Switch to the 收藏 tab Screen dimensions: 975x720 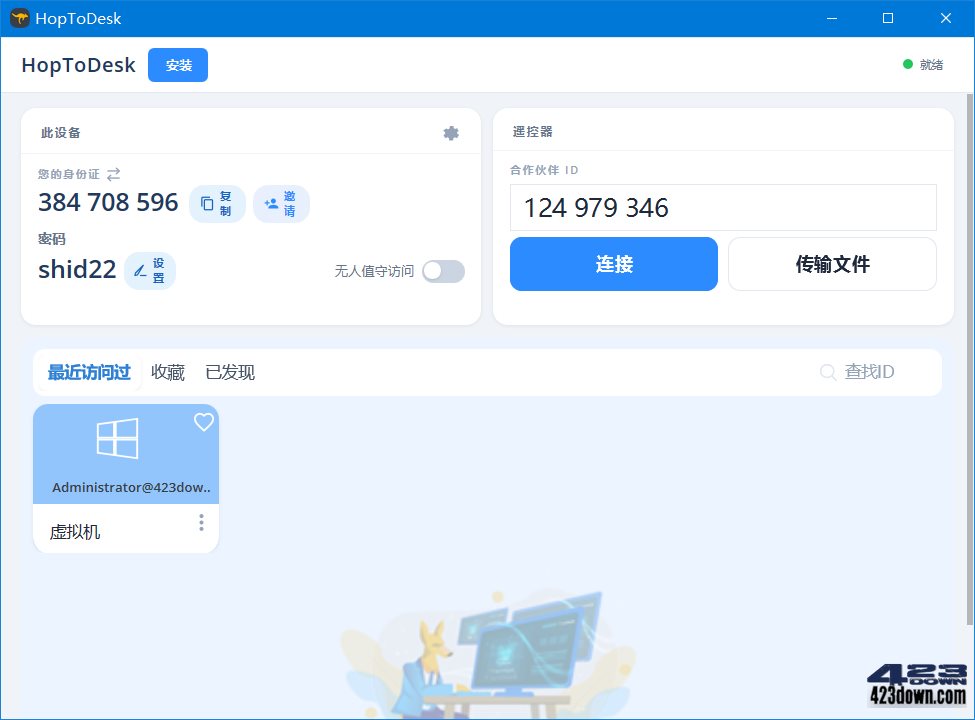(x=168, y=372)
